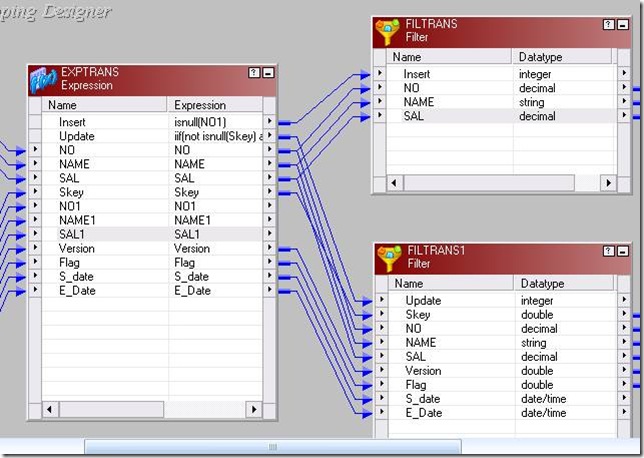Click the Name column header in EXPTRANS
Image resolution: width=644 pixels, height=458 pixels.
coord(104,105)
